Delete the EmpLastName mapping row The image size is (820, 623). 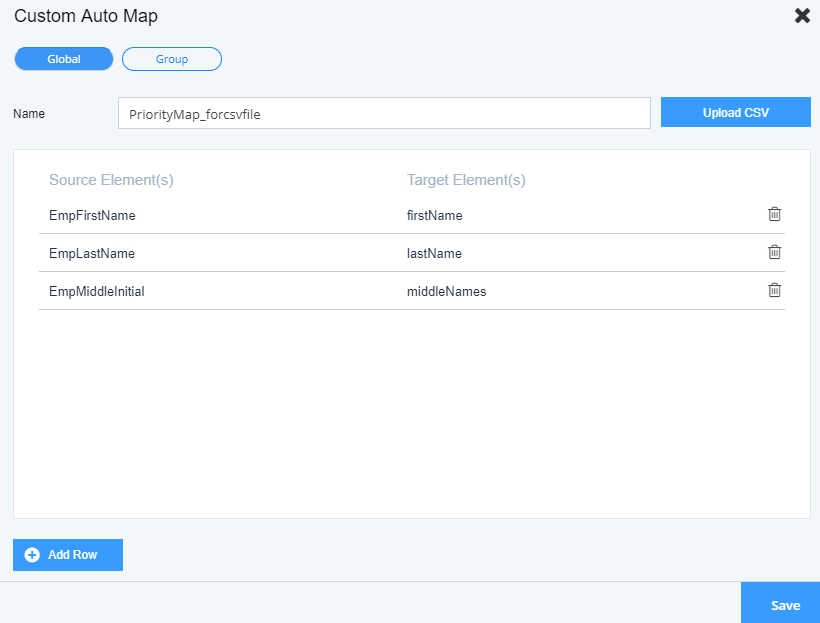pos(774,252)
